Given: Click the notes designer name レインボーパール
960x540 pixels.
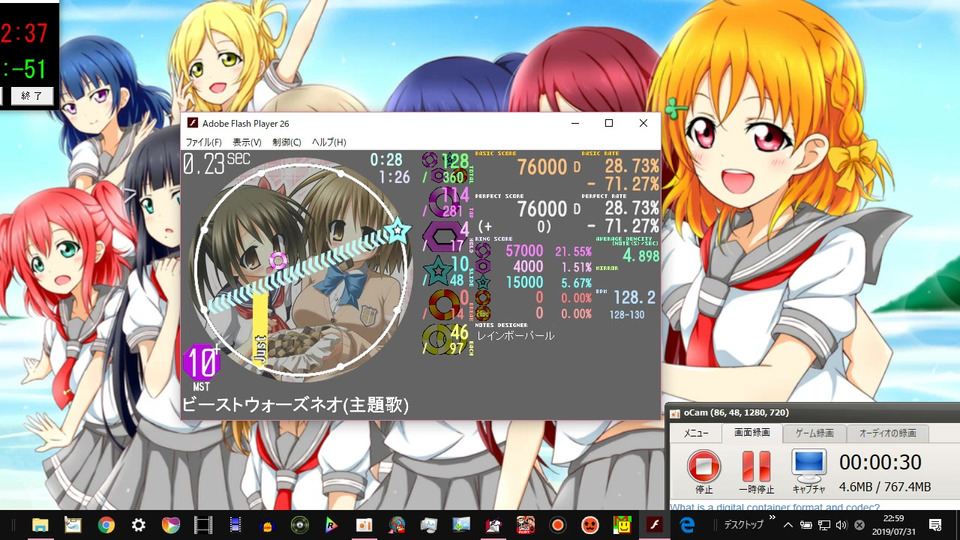Looking at the screenshot, I should point(516,336).
